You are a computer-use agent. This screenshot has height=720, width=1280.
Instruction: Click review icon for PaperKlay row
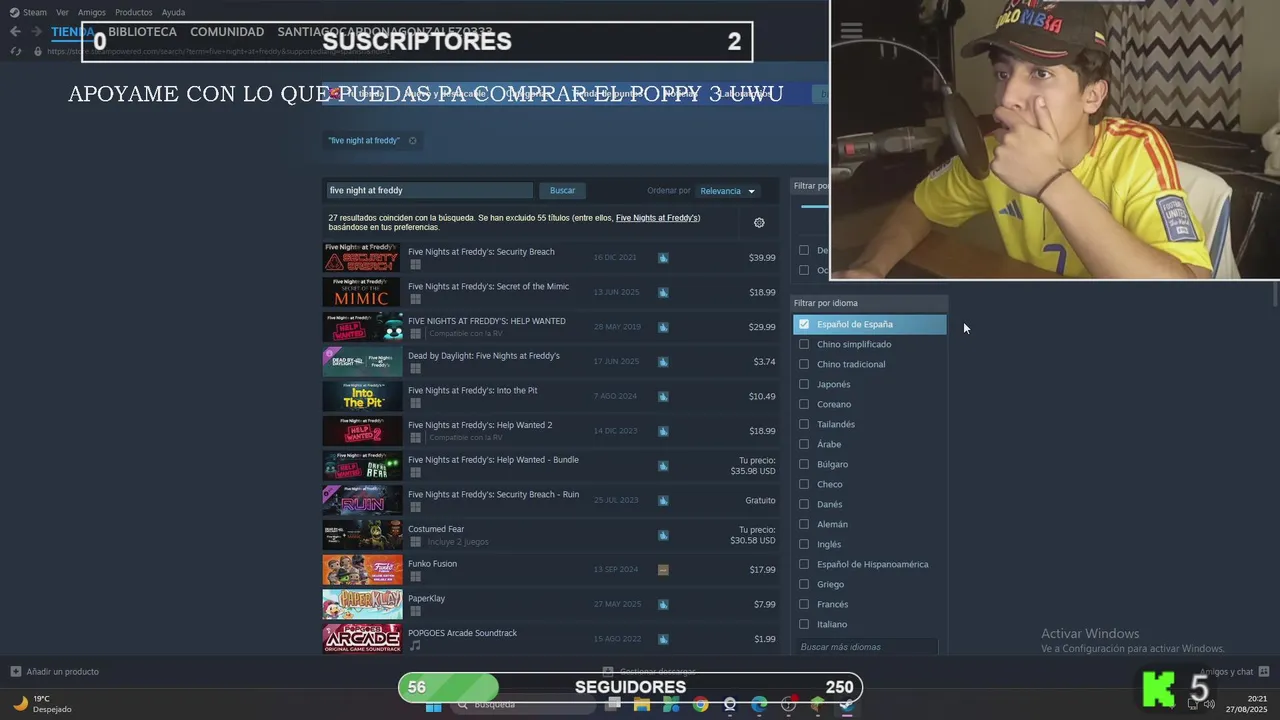pos(663,604)
